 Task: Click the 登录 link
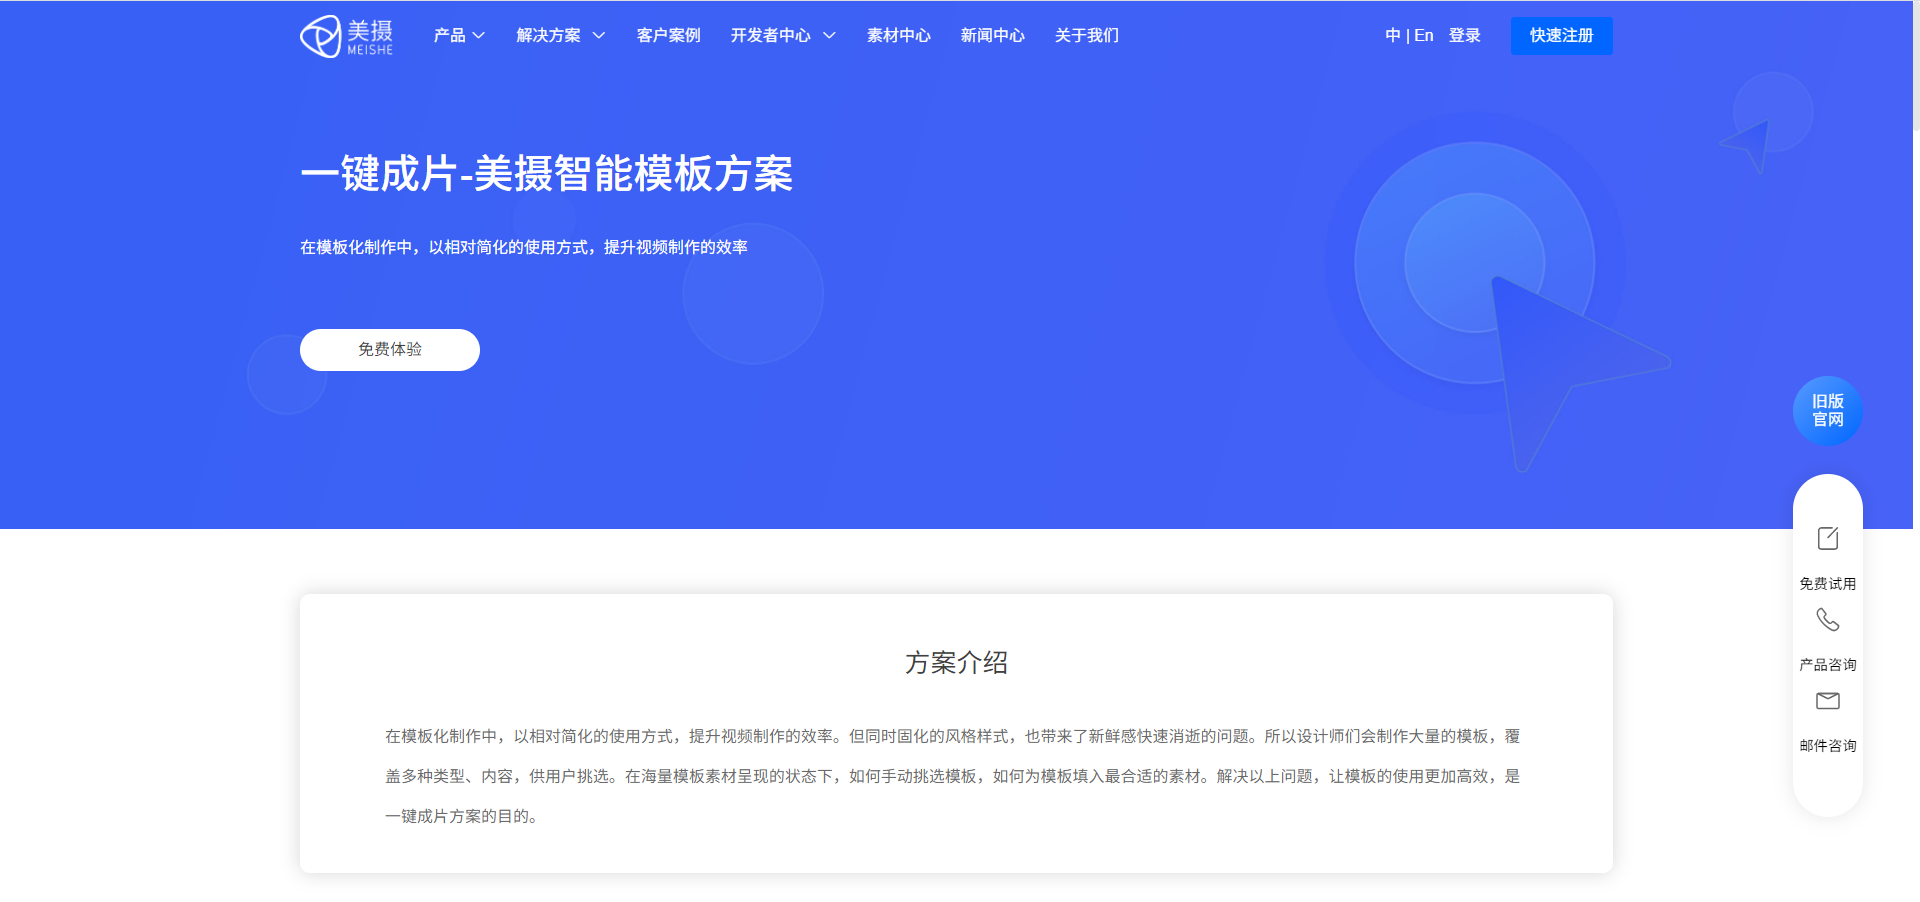(x=1464, y=35)
